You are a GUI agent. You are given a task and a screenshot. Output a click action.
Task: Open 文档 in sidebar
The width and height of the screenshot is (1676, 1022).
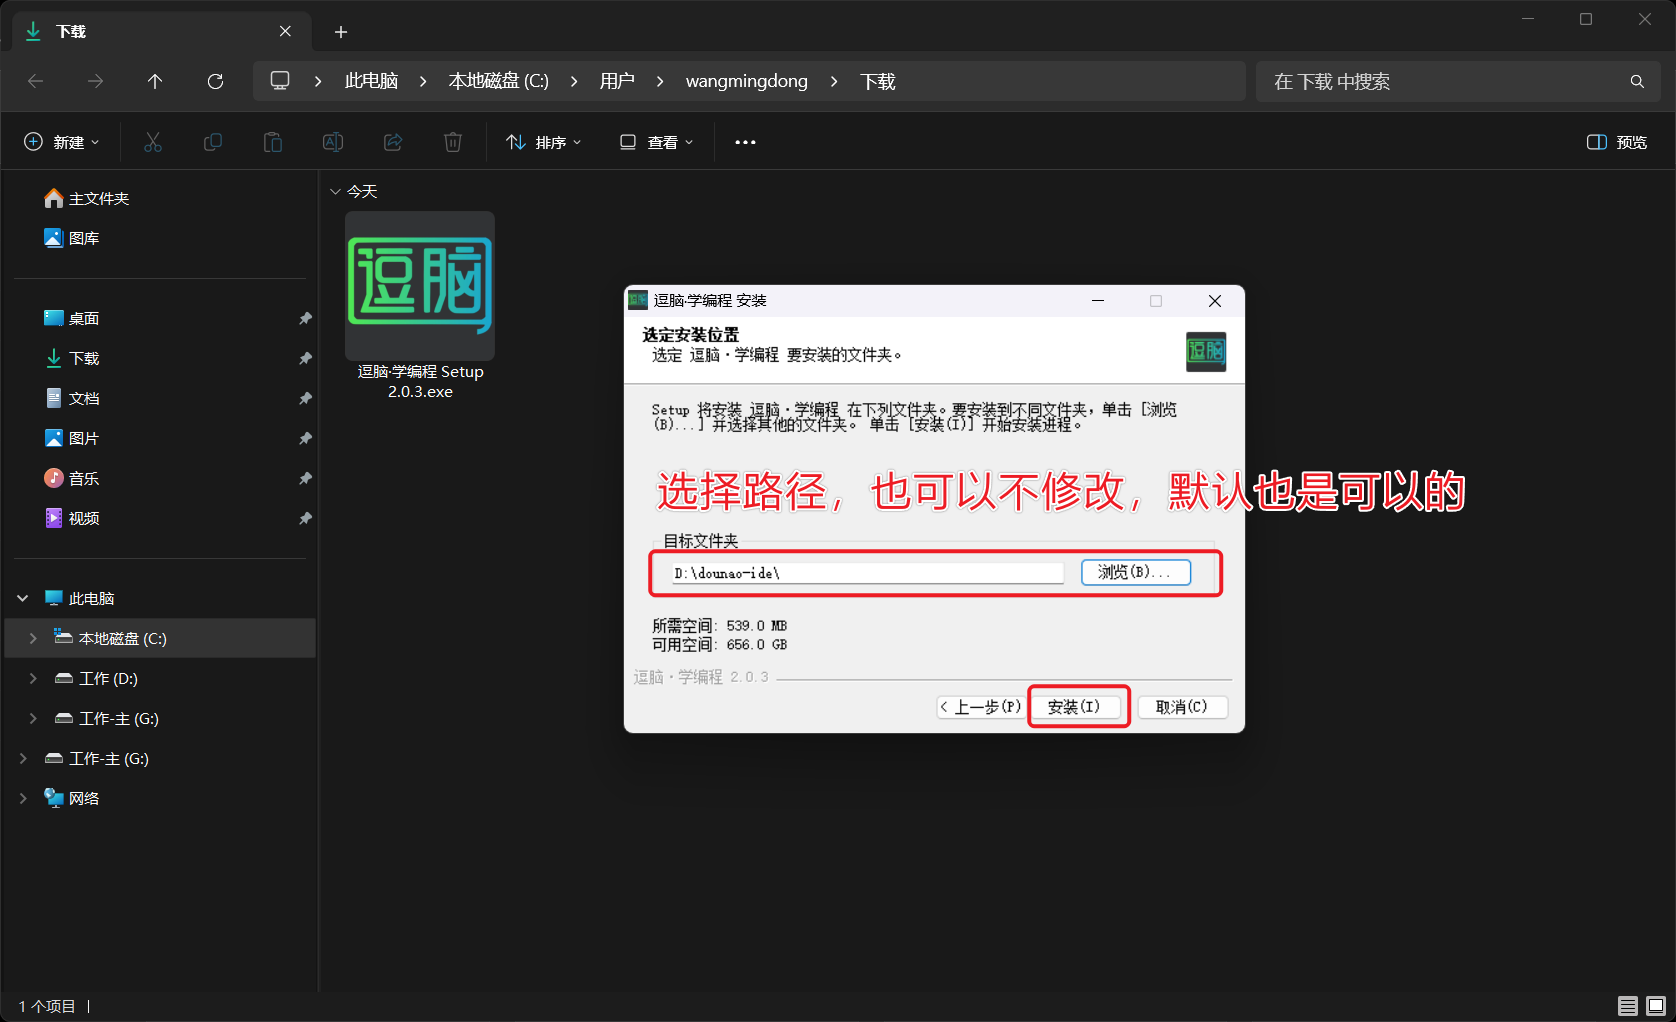click(72, 398)
